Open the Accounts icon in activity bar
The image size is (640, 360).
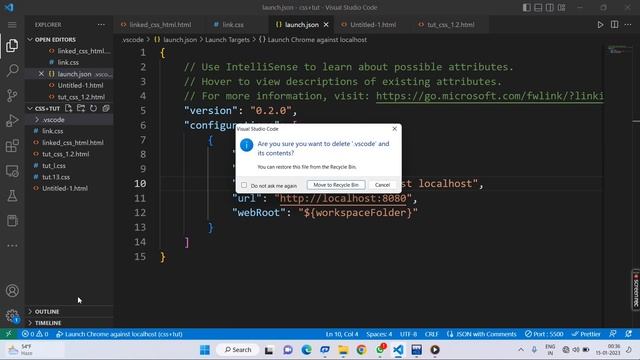12,291
